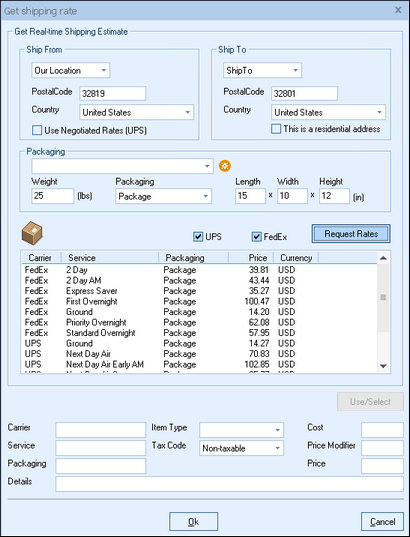Toggle the FedEx carrier checkbox
Screen dimensions: 410x537
click(x=257, y=237)
